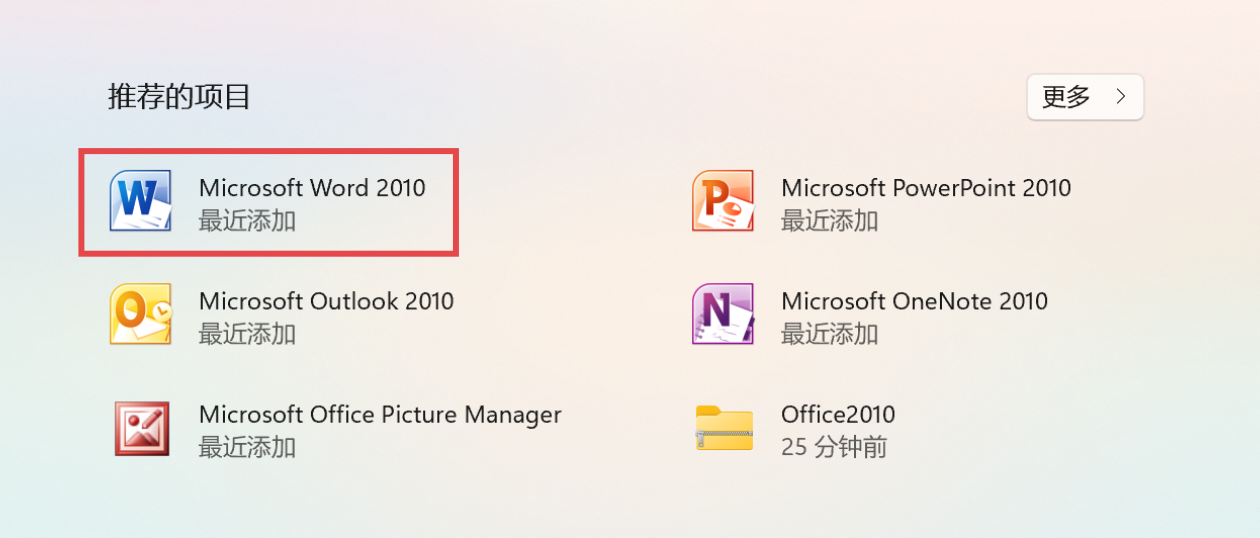Click the Microsoft Word 2010 title text
Image resolution: width=1260 pixels, height=538 pixels.
click(x=312, y=187)
